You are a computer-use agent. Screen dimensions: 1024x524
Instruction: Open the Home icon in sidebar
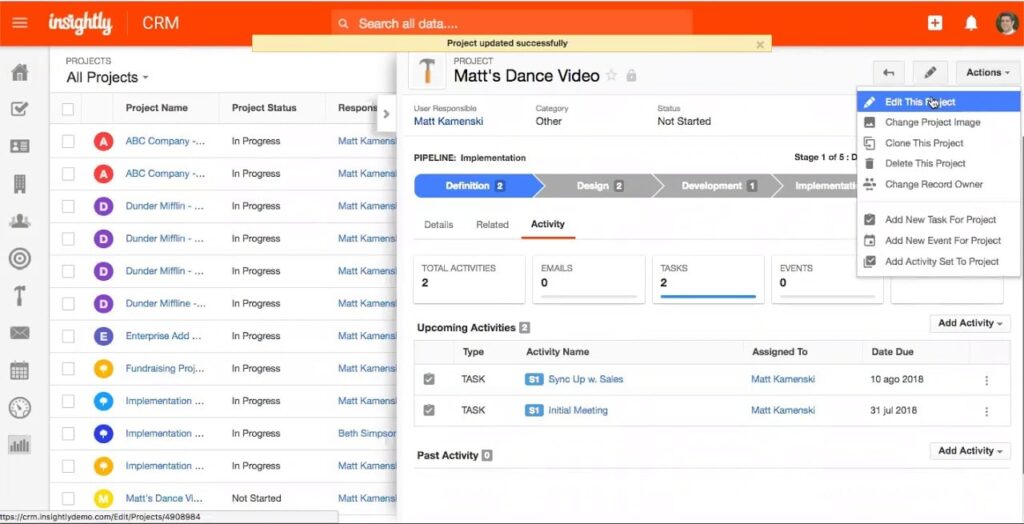[19, 72]
